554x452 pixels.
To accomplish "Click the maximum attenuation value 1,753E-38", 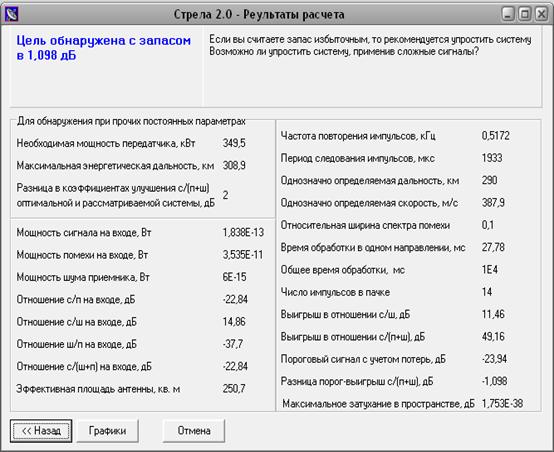I will [502, 404].
